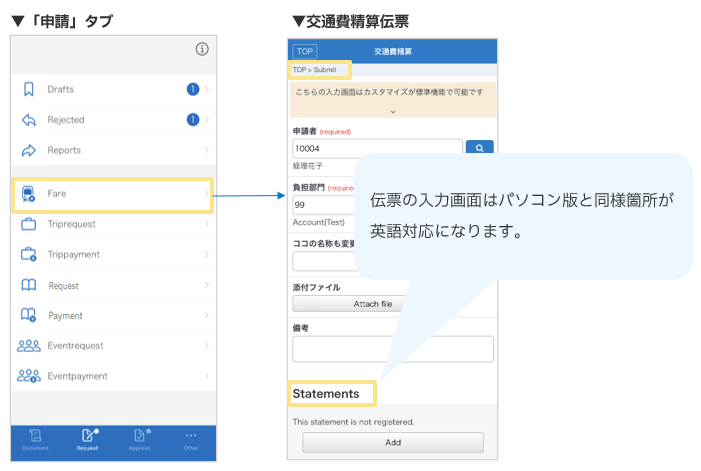Screen dimensions: 701x471
Task: Switch to the Request bottom tab
Action: tap(88, 440)
